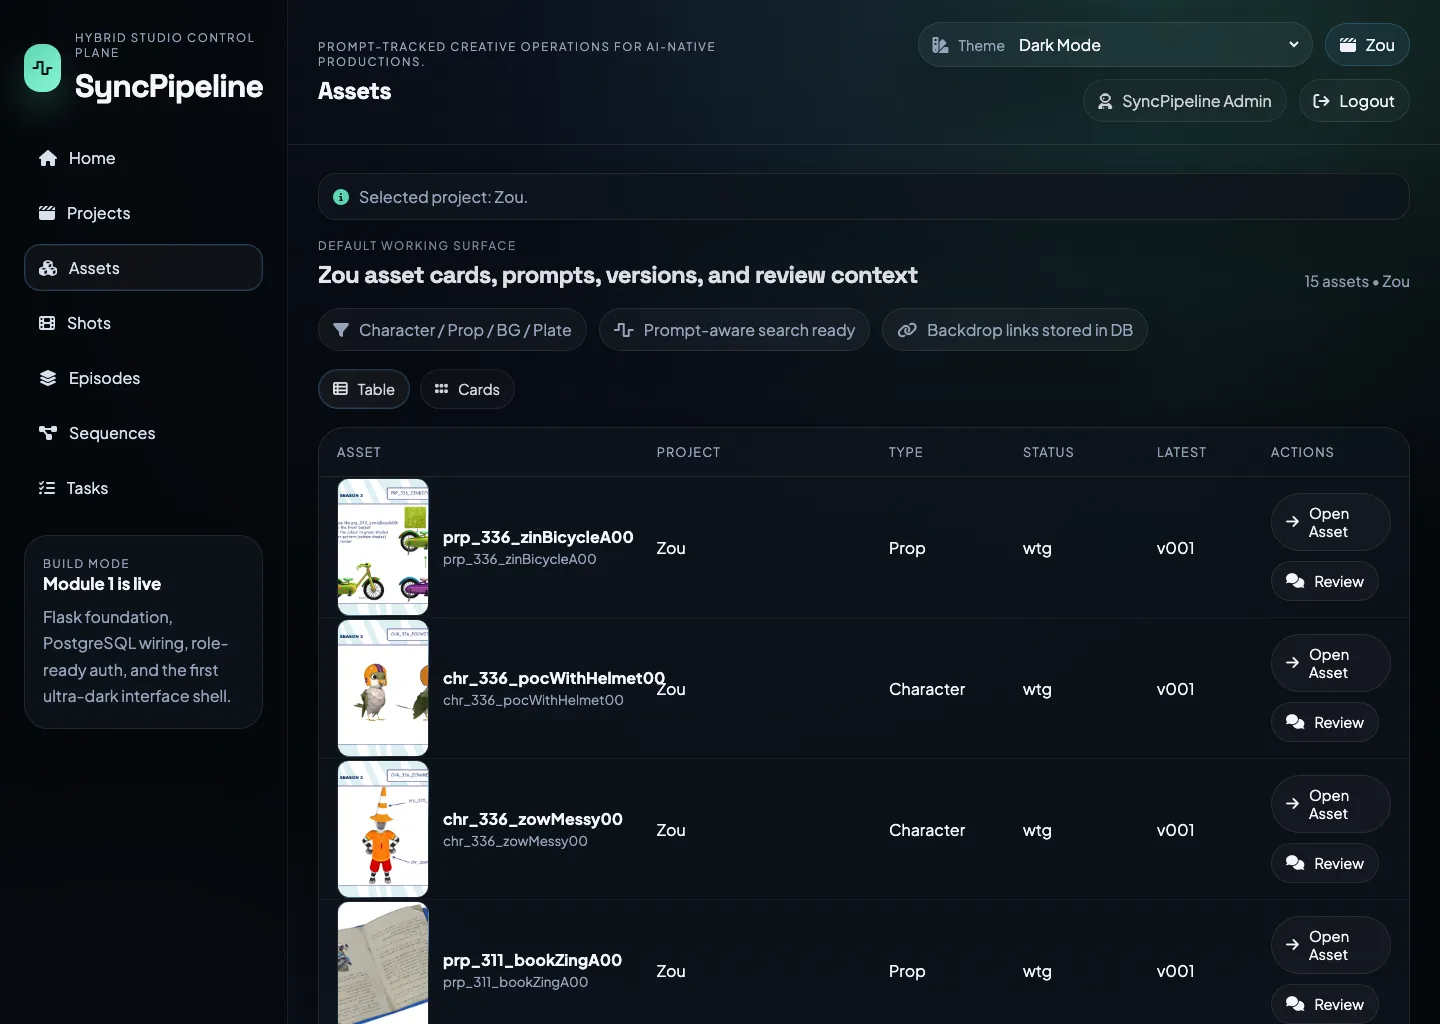Open Episodes in the sidebar
The image size is (1440, 1024).
point(143,378)
